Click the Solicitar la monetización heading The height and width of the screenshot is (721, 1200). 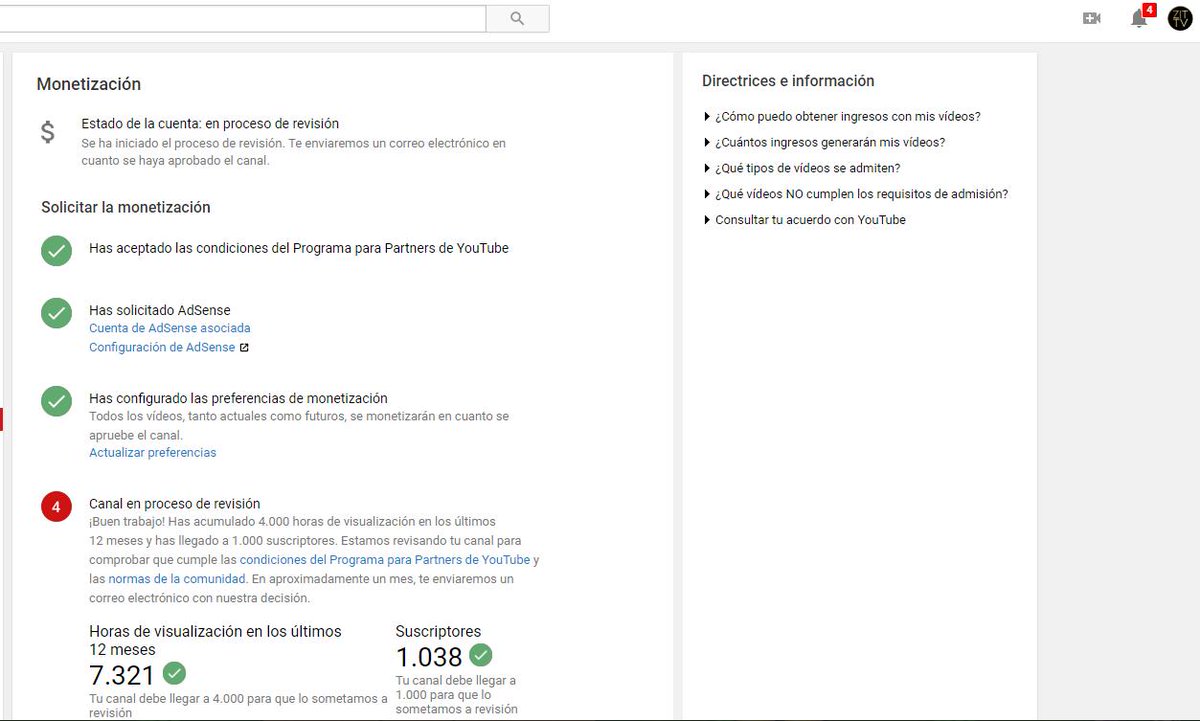pos(126,208)
